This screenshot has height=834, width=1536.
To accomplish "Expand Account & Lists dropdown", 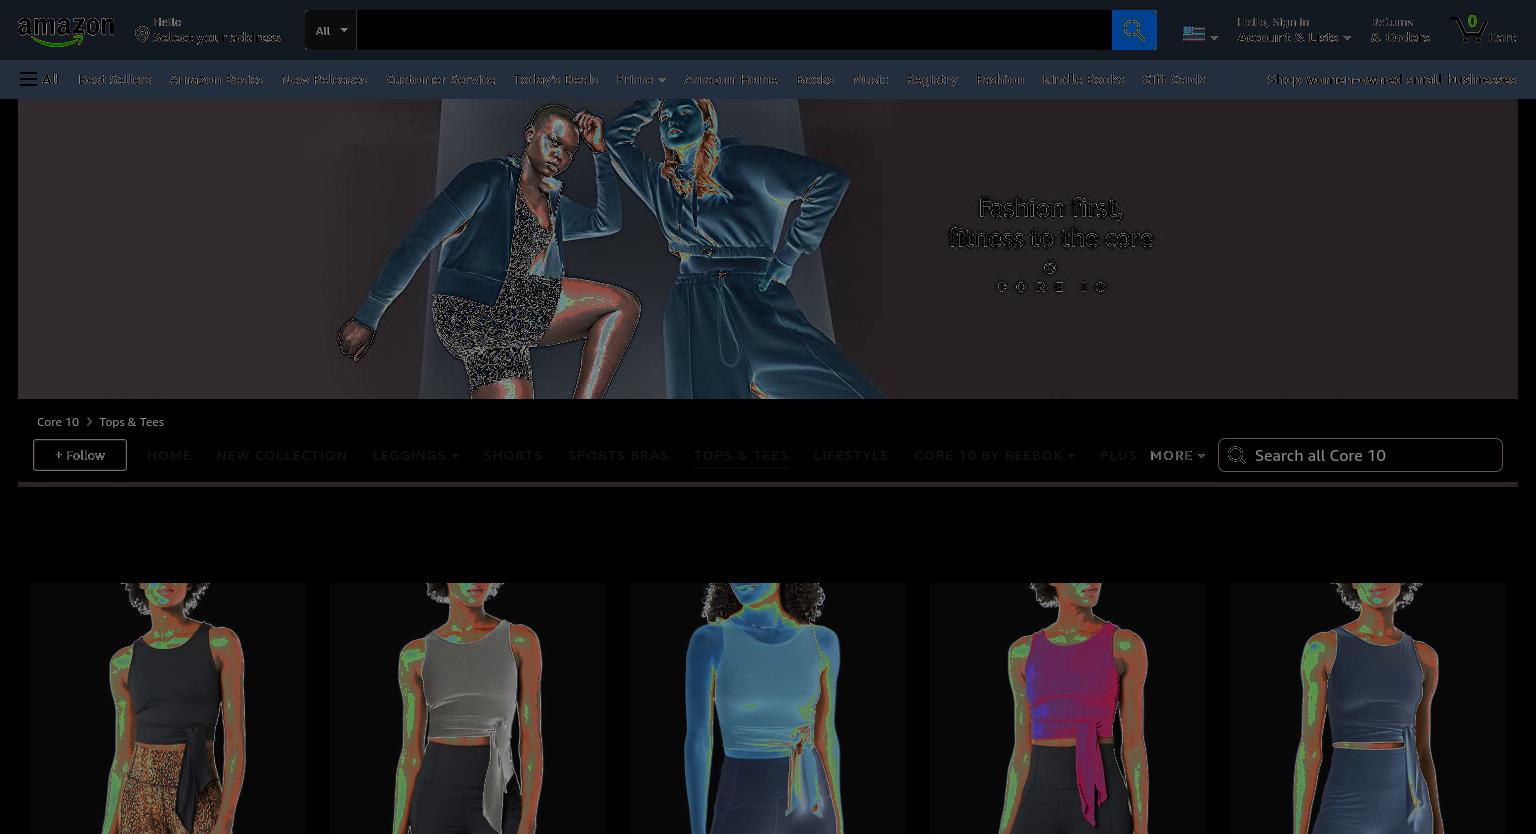I will (x=1294, y=30).
